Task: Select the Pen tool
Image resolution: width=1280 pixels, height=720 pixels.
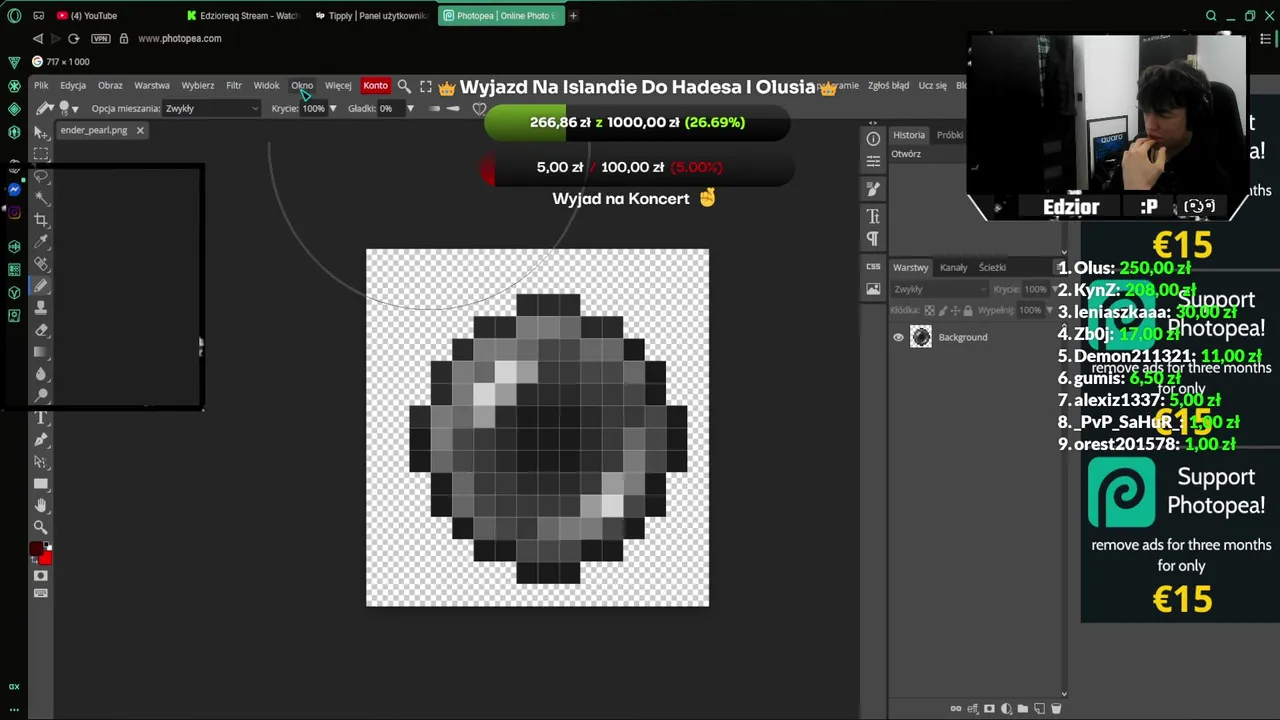Action: [x=41, y=439]
